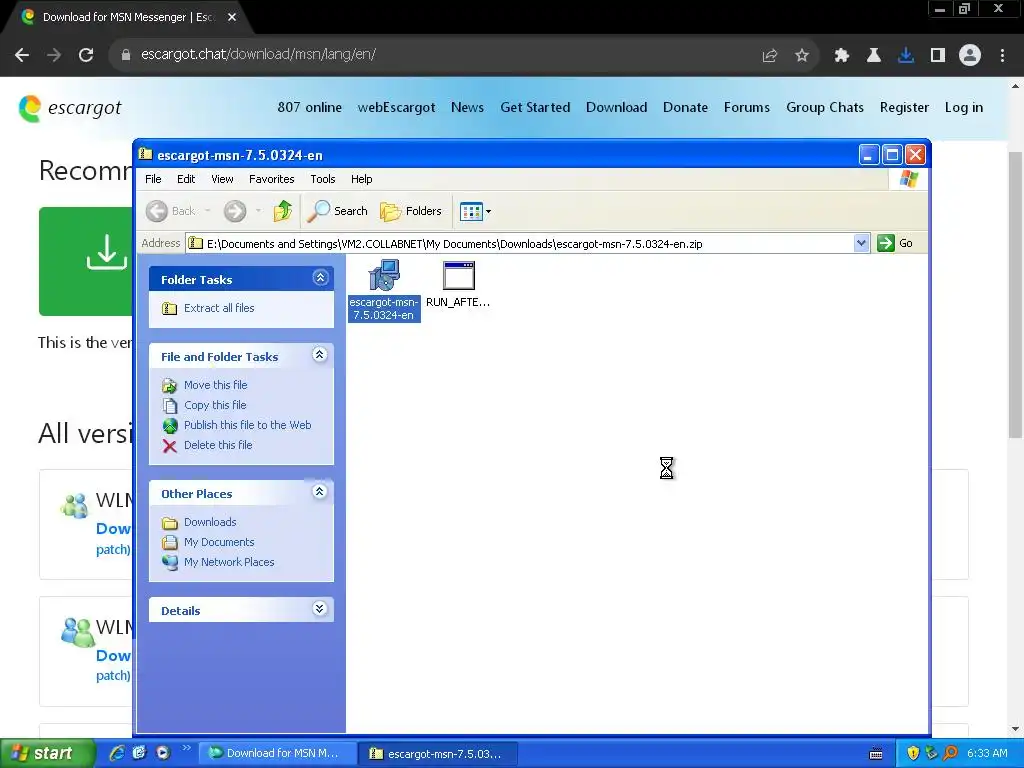Open My Documents in Other Places
This screenshot has height=768, width=1024.
219,542
